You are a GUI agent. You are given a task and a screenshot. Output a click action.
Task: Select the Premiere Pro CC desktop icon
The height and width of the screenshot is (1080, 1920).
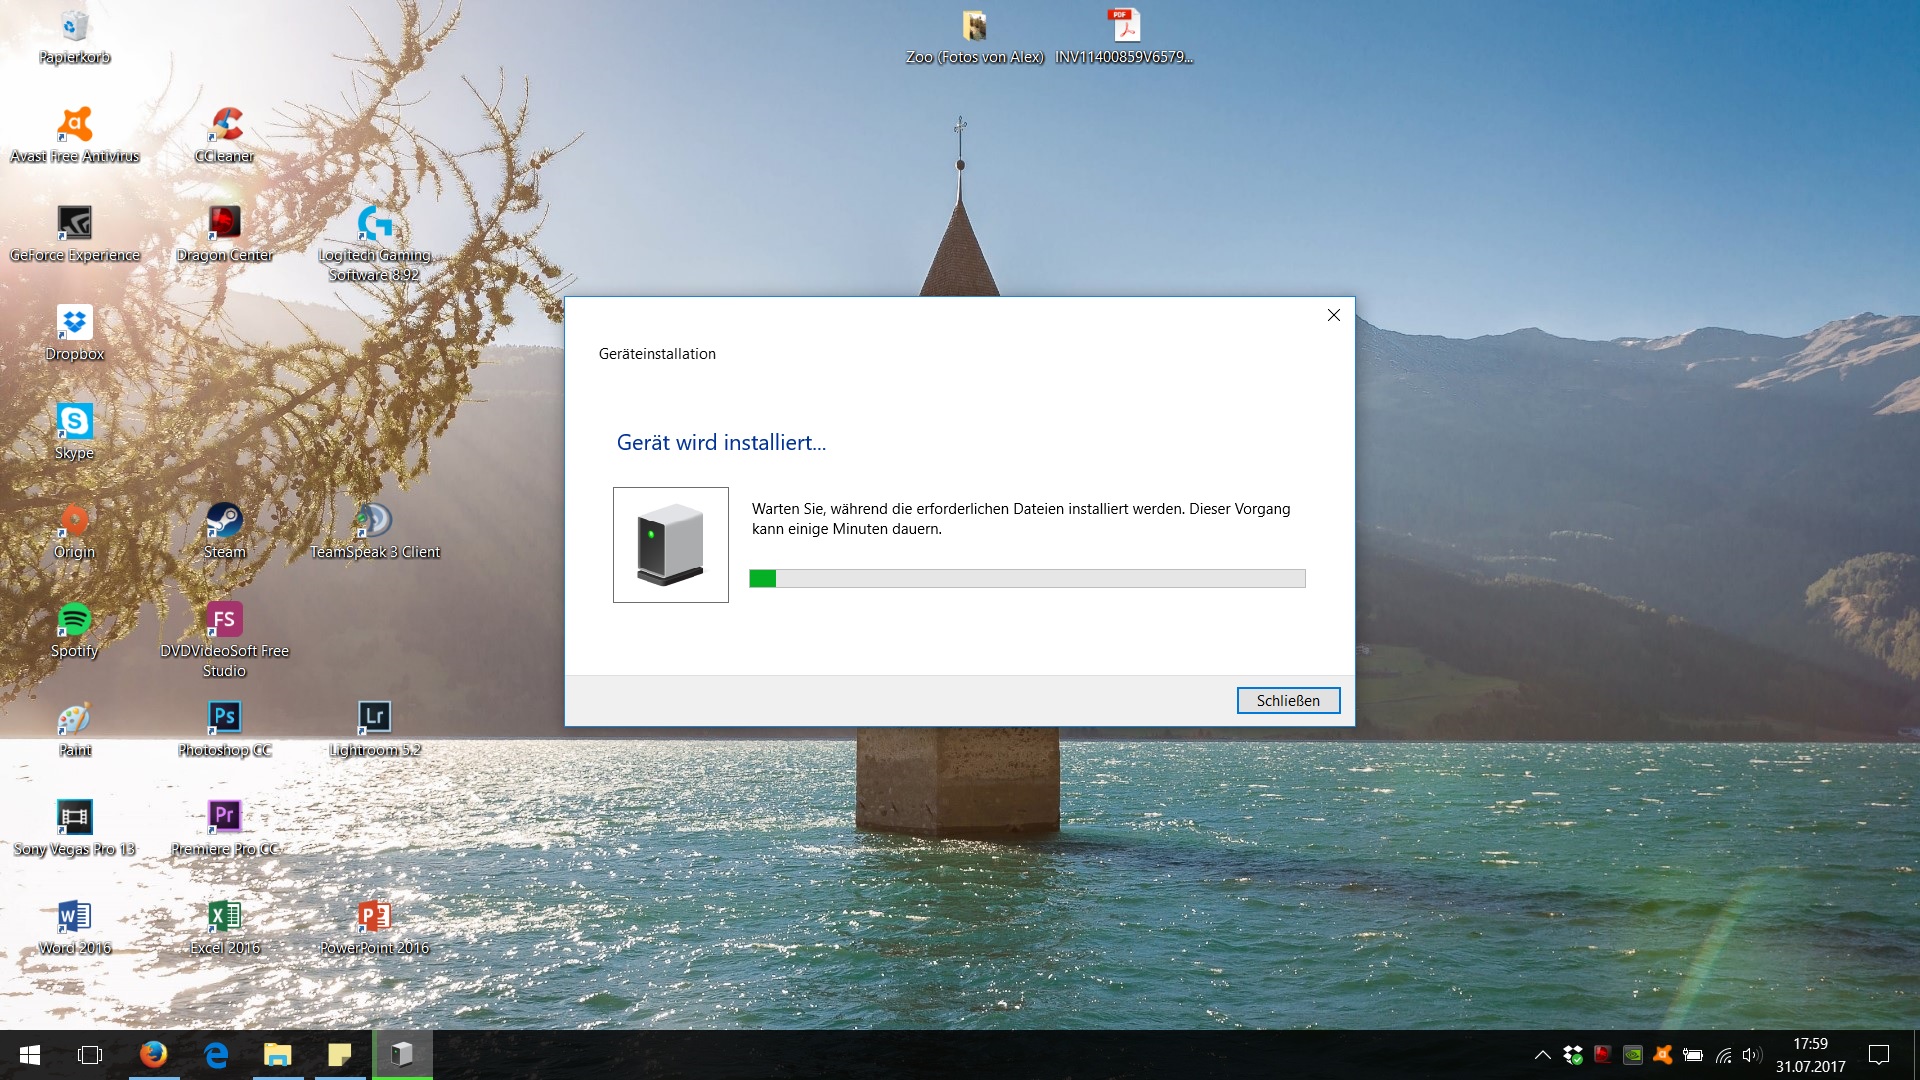(225, 817)
